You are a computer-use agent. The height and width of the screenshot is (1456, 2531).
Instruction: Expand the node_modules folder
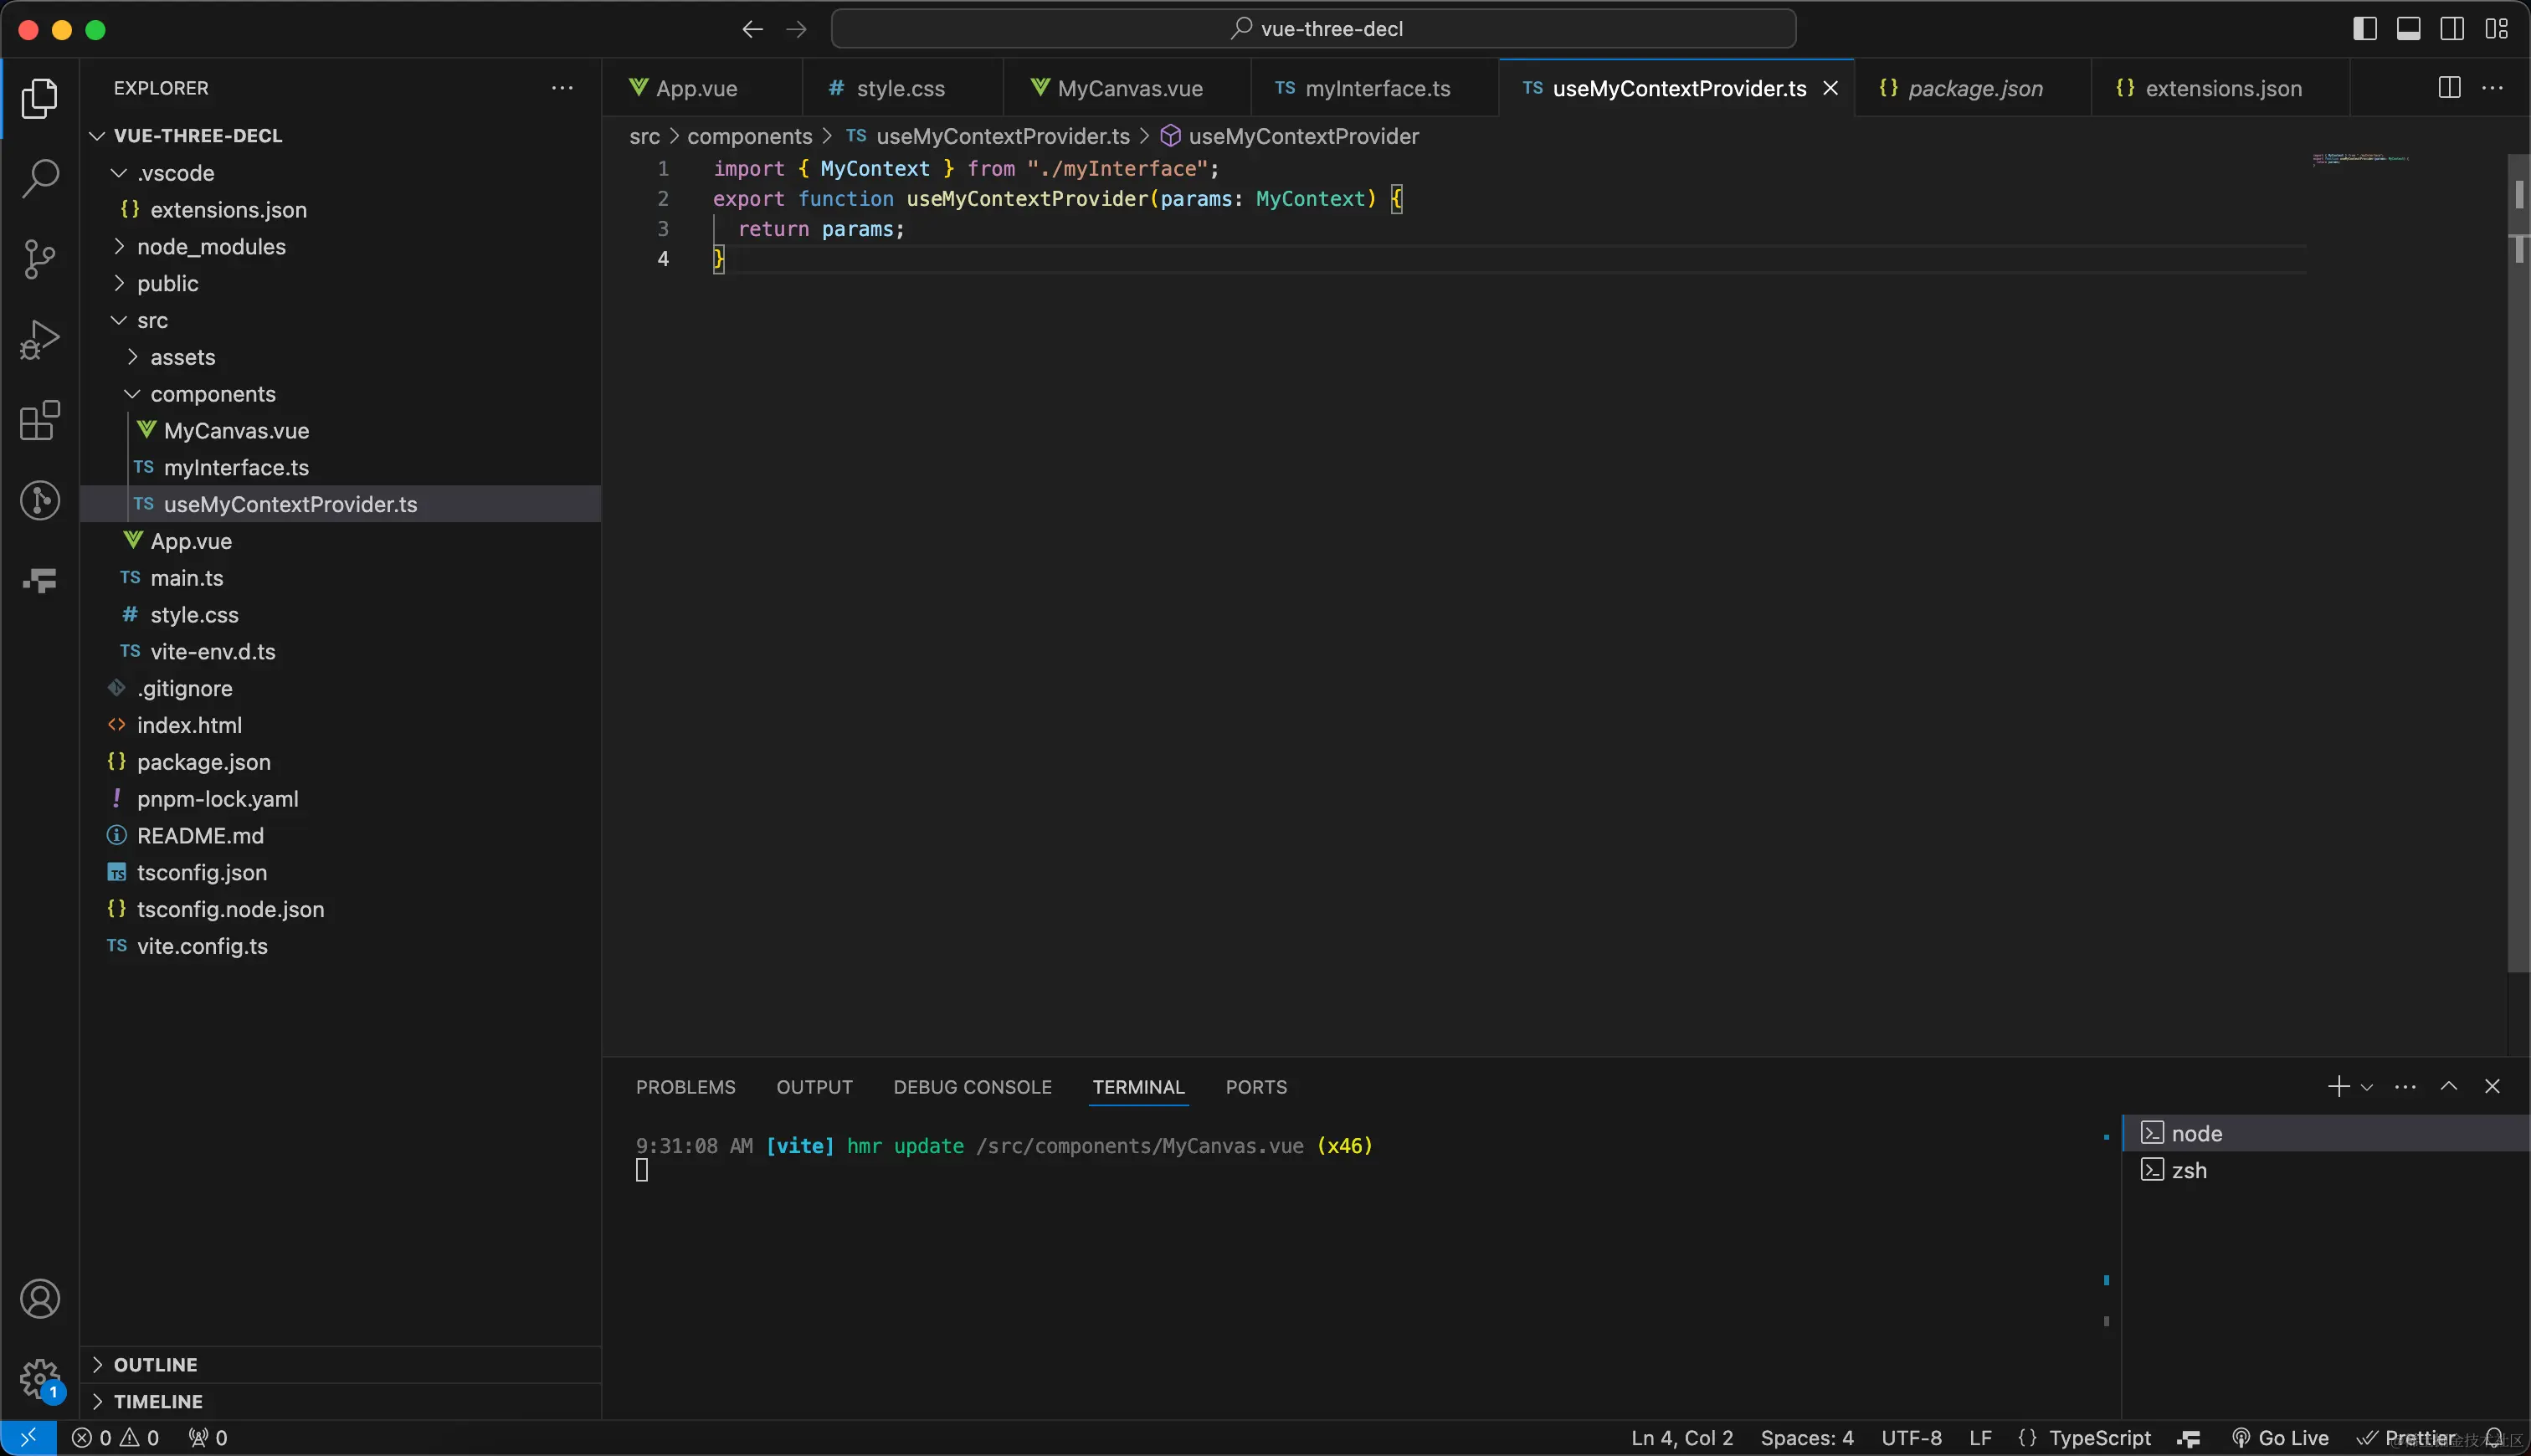tap(211, 247)
